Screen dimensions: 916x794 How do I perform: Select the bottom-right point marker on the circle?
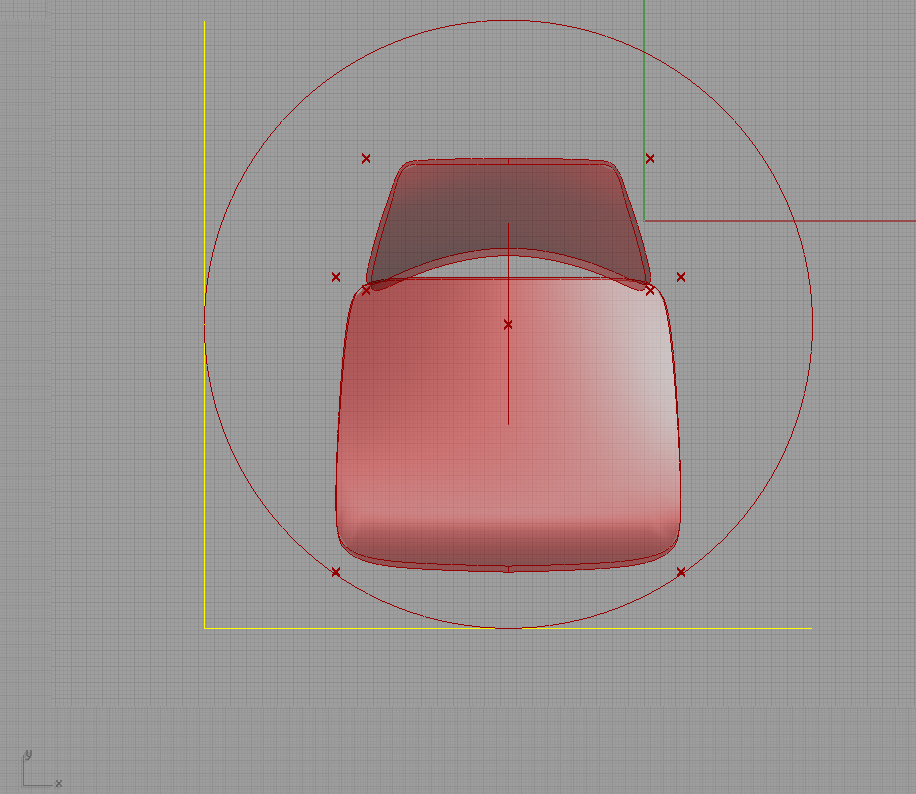(x=681, y=572)
